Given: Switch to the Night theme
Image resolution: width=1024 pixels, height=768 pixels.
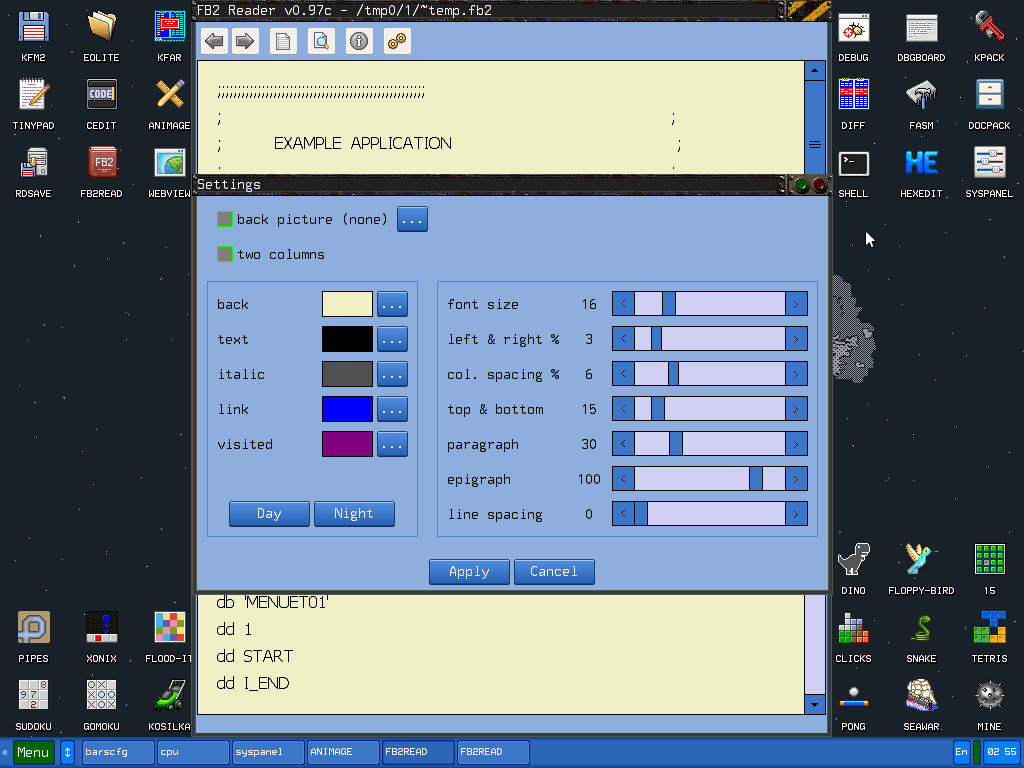Looking at the screenshot, I should pos(352,513).
